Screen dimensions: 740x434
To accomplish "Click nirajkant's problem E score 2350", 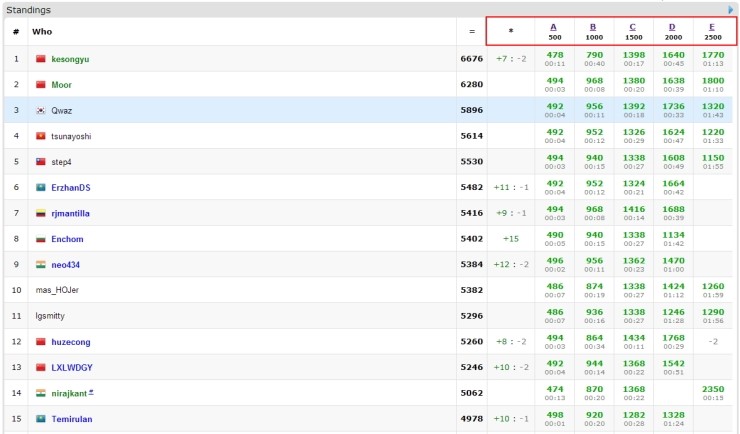I will [x=713, y=389].
